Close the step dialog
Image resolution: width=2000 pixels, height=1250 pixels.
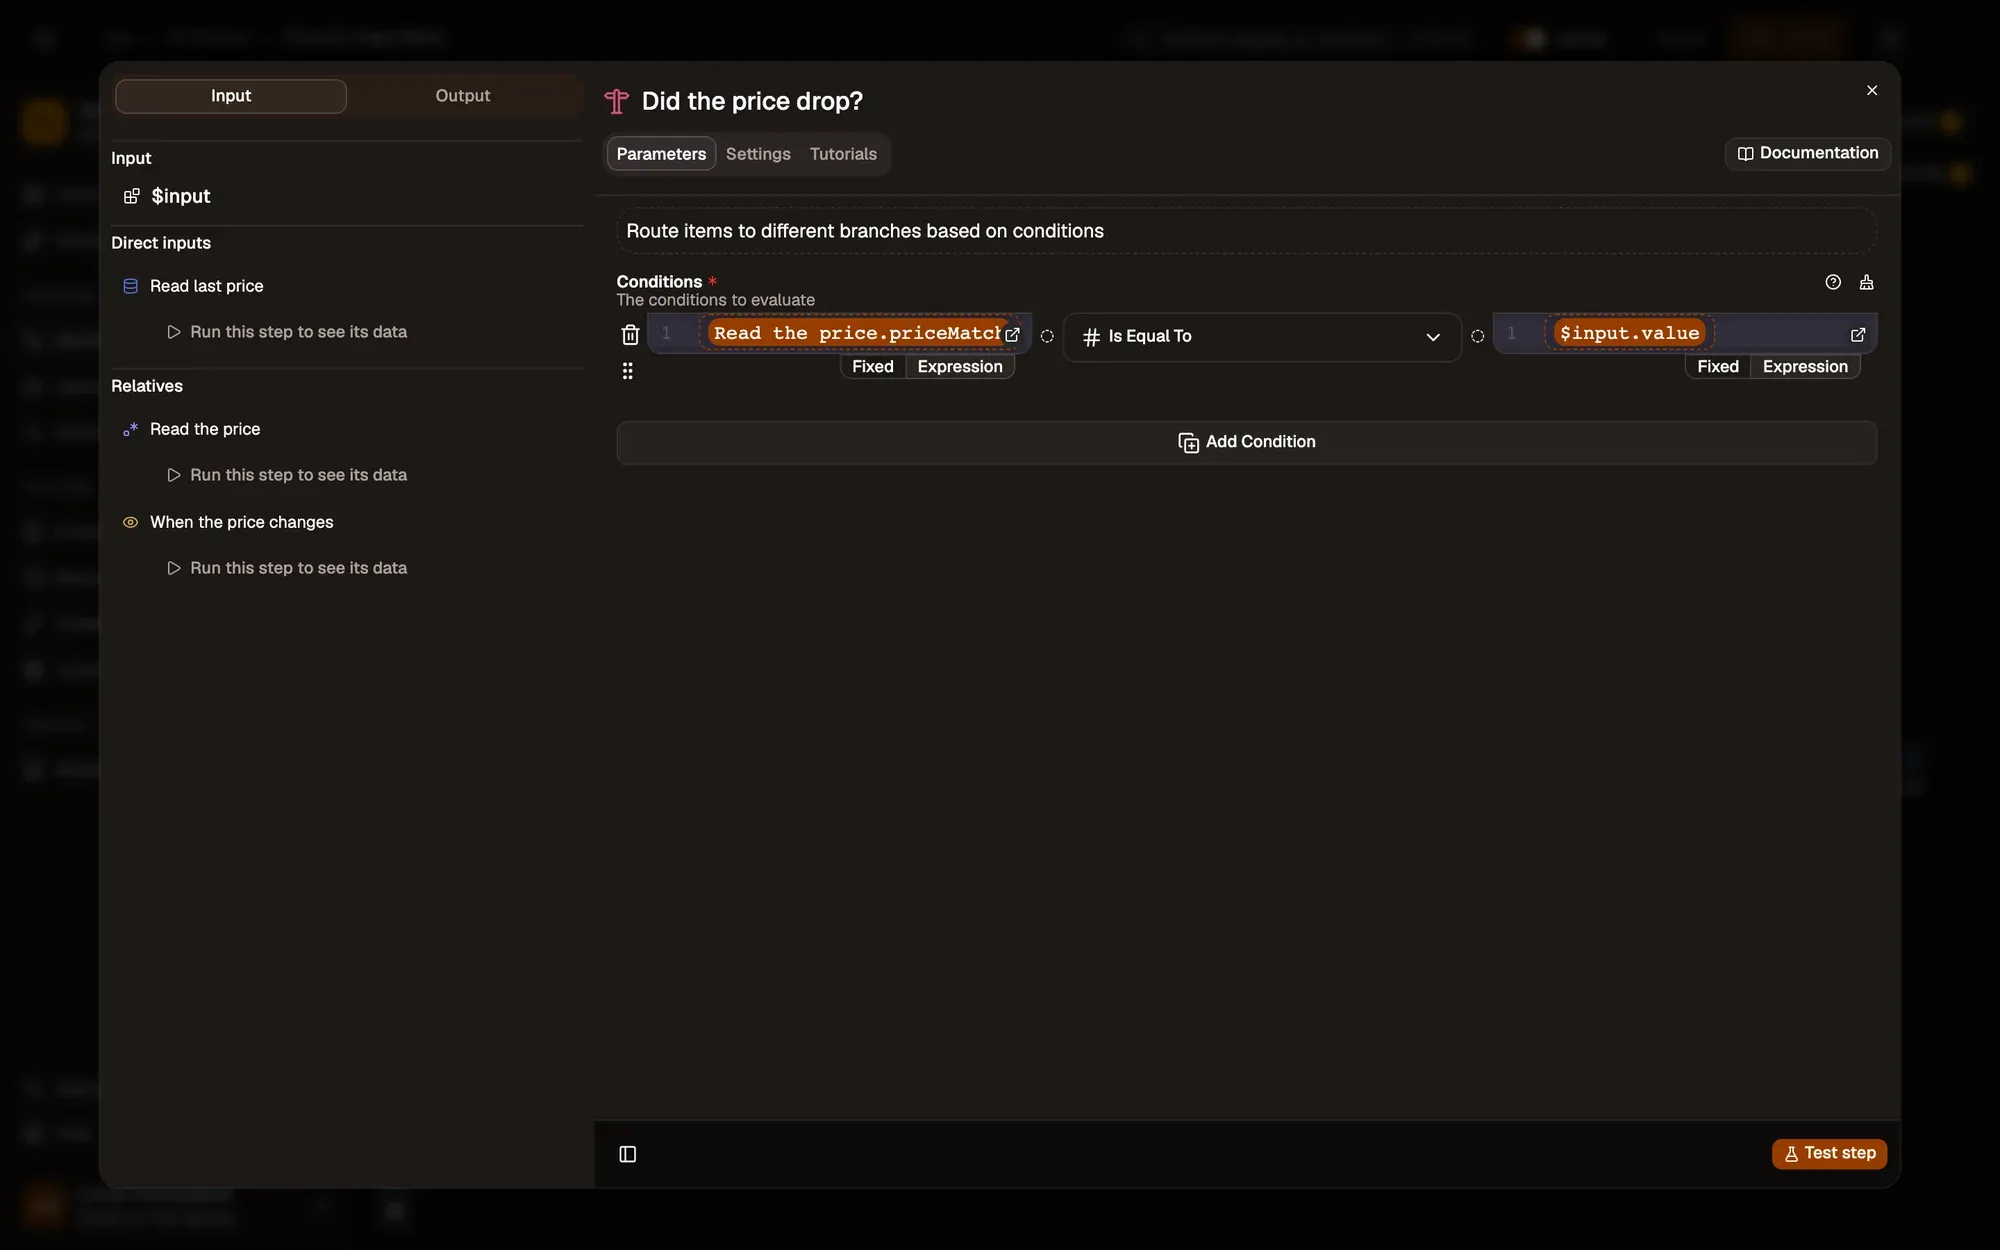1872,90
